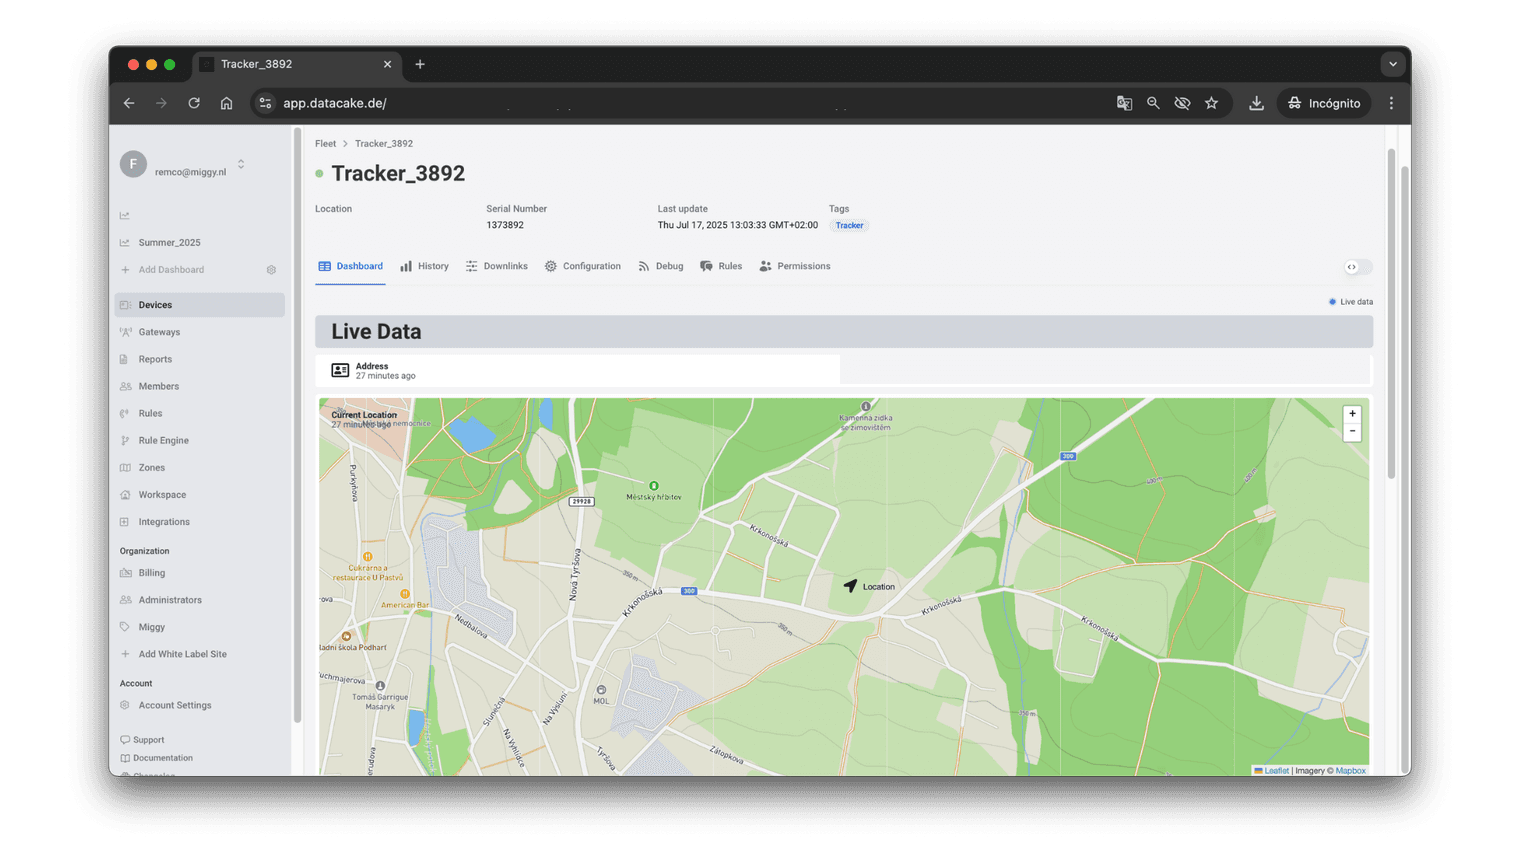Open Reports in the sidebar

[x=155, y=359]
